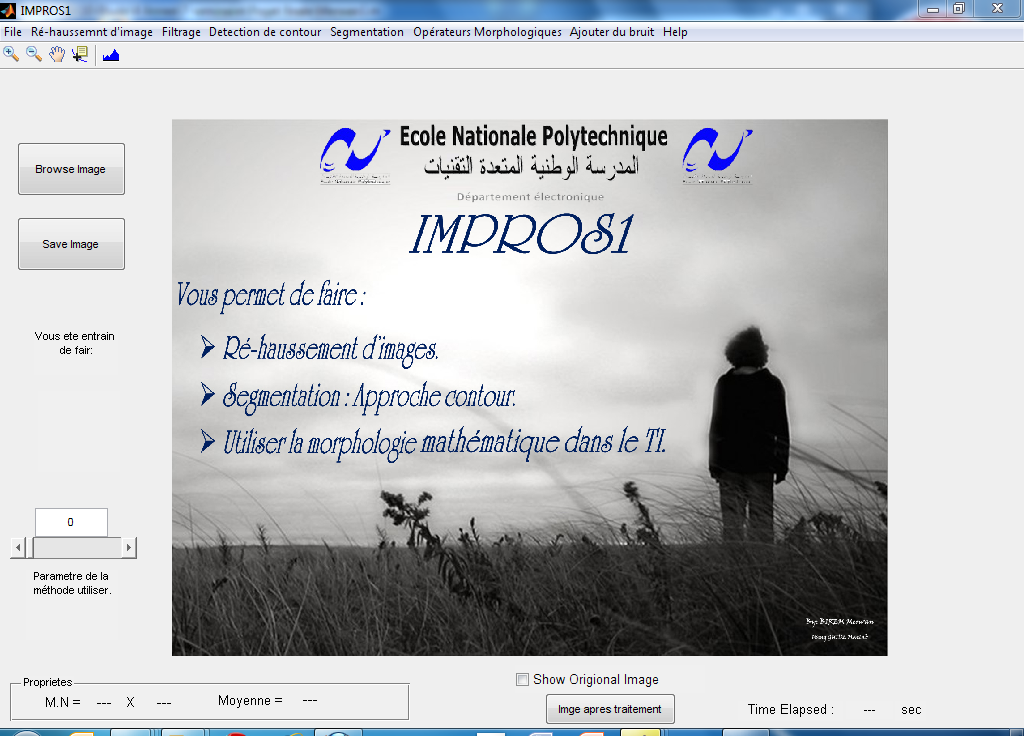Open the Filtrage menu

pos(181,32)
